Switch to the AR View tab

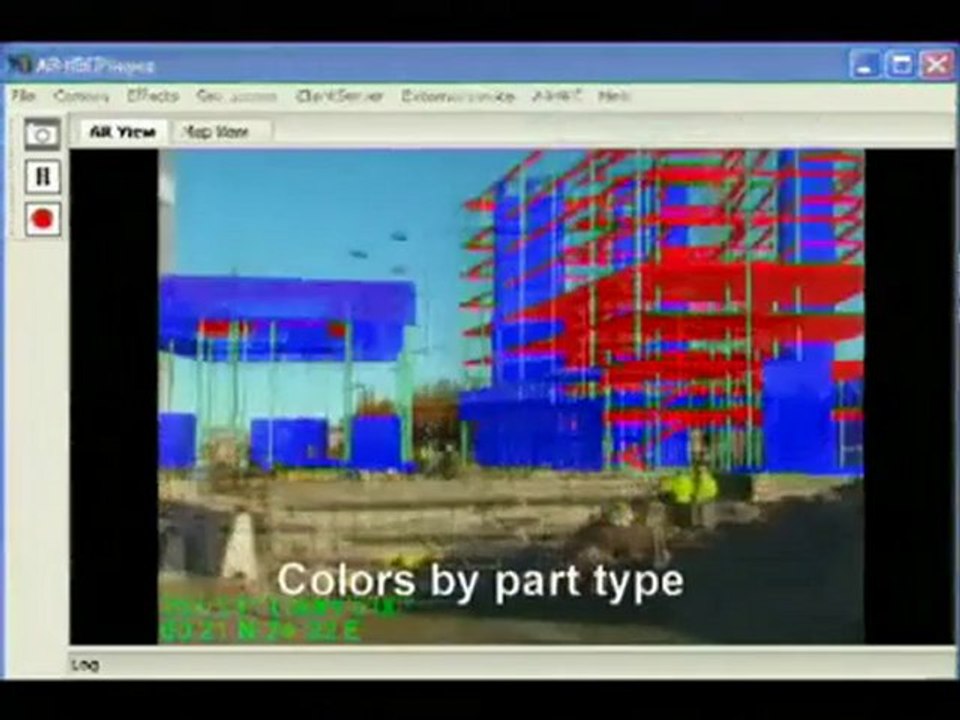pos(122,132)
